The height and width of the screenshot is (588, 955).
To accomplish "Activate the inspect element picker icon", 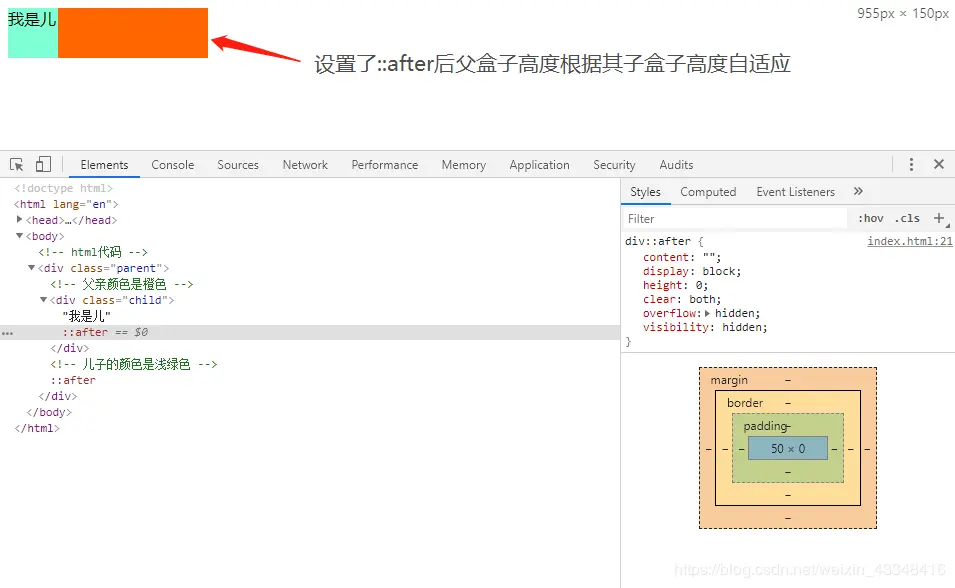I will coord(16,165).
